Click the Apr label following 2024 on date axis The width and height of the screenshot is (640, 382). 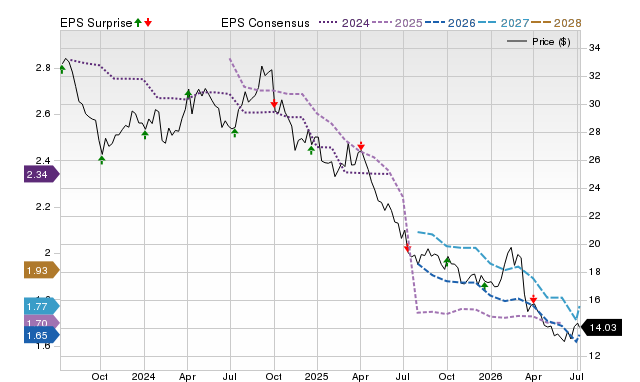[187, 376]
